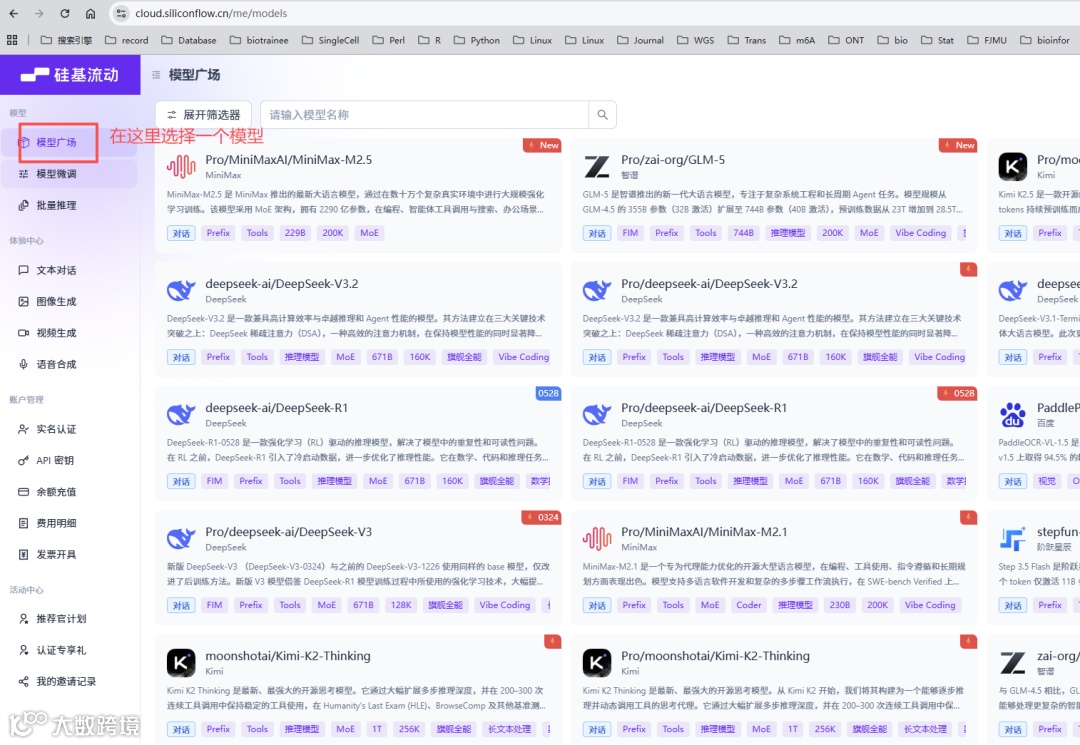Click the blue 0528 badge on deepseek-ai/DeepSeek-R1

point(548,393)
